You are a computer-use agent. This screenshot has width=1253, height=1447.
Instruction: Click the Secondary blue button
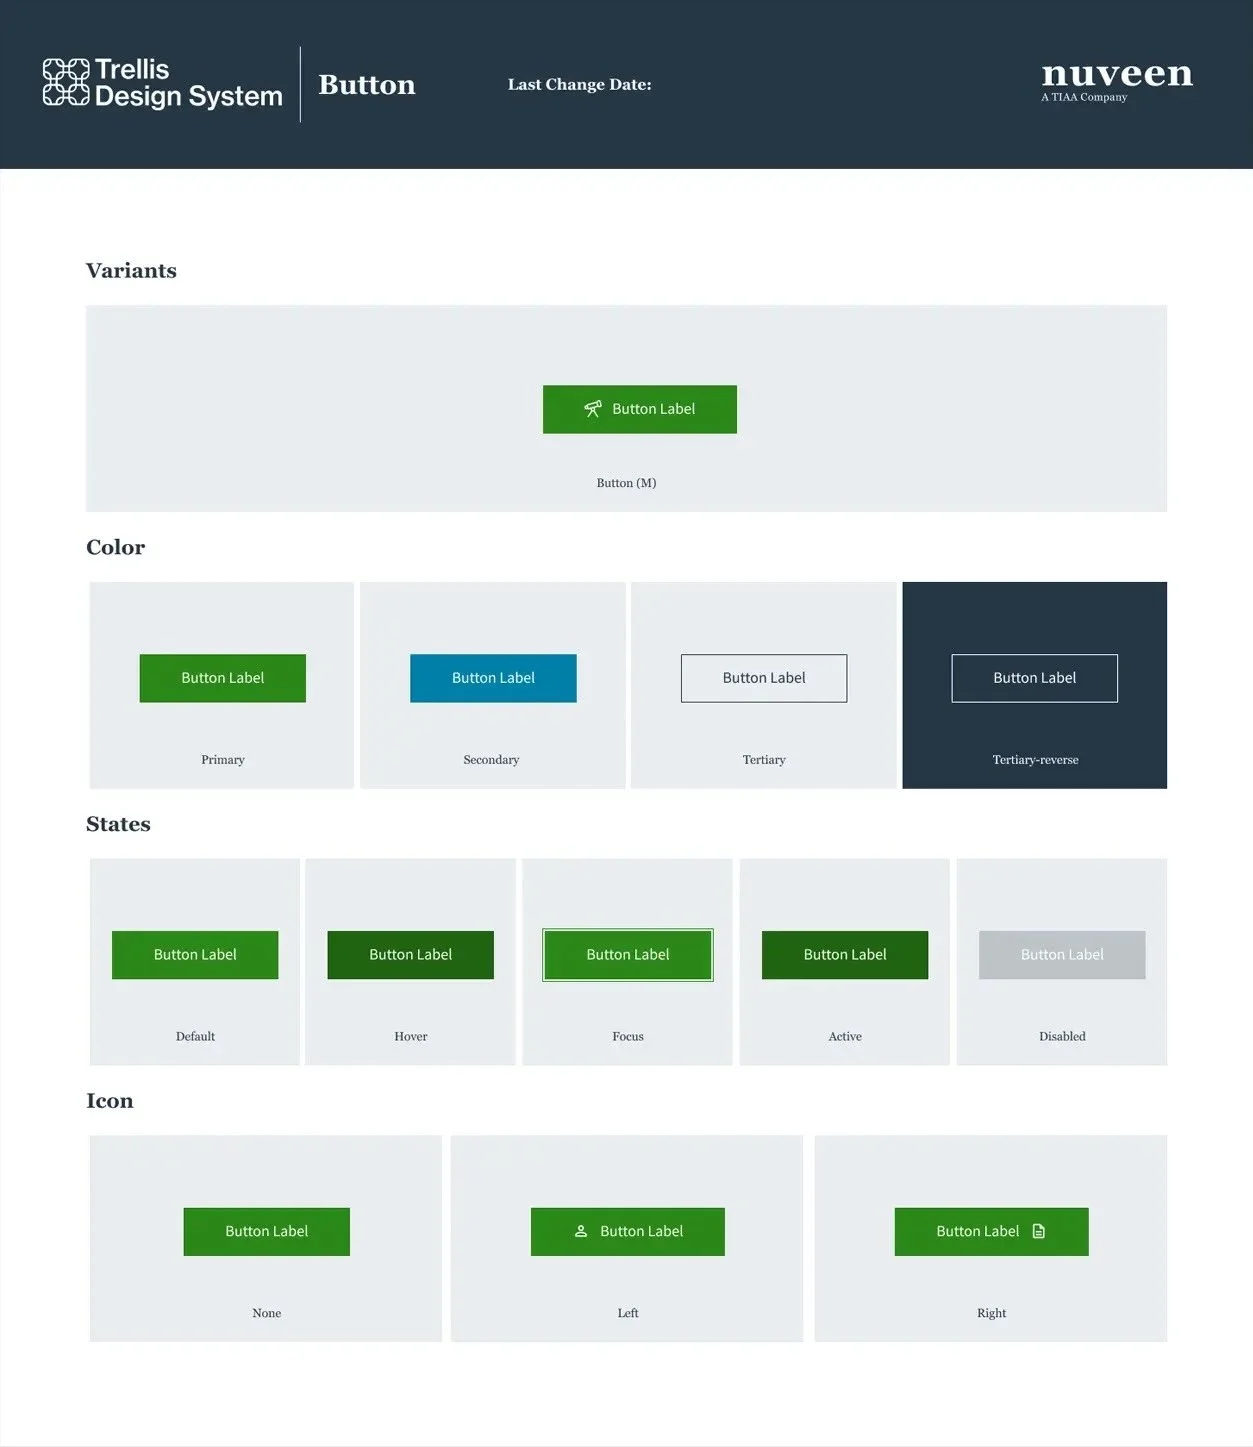493,678
